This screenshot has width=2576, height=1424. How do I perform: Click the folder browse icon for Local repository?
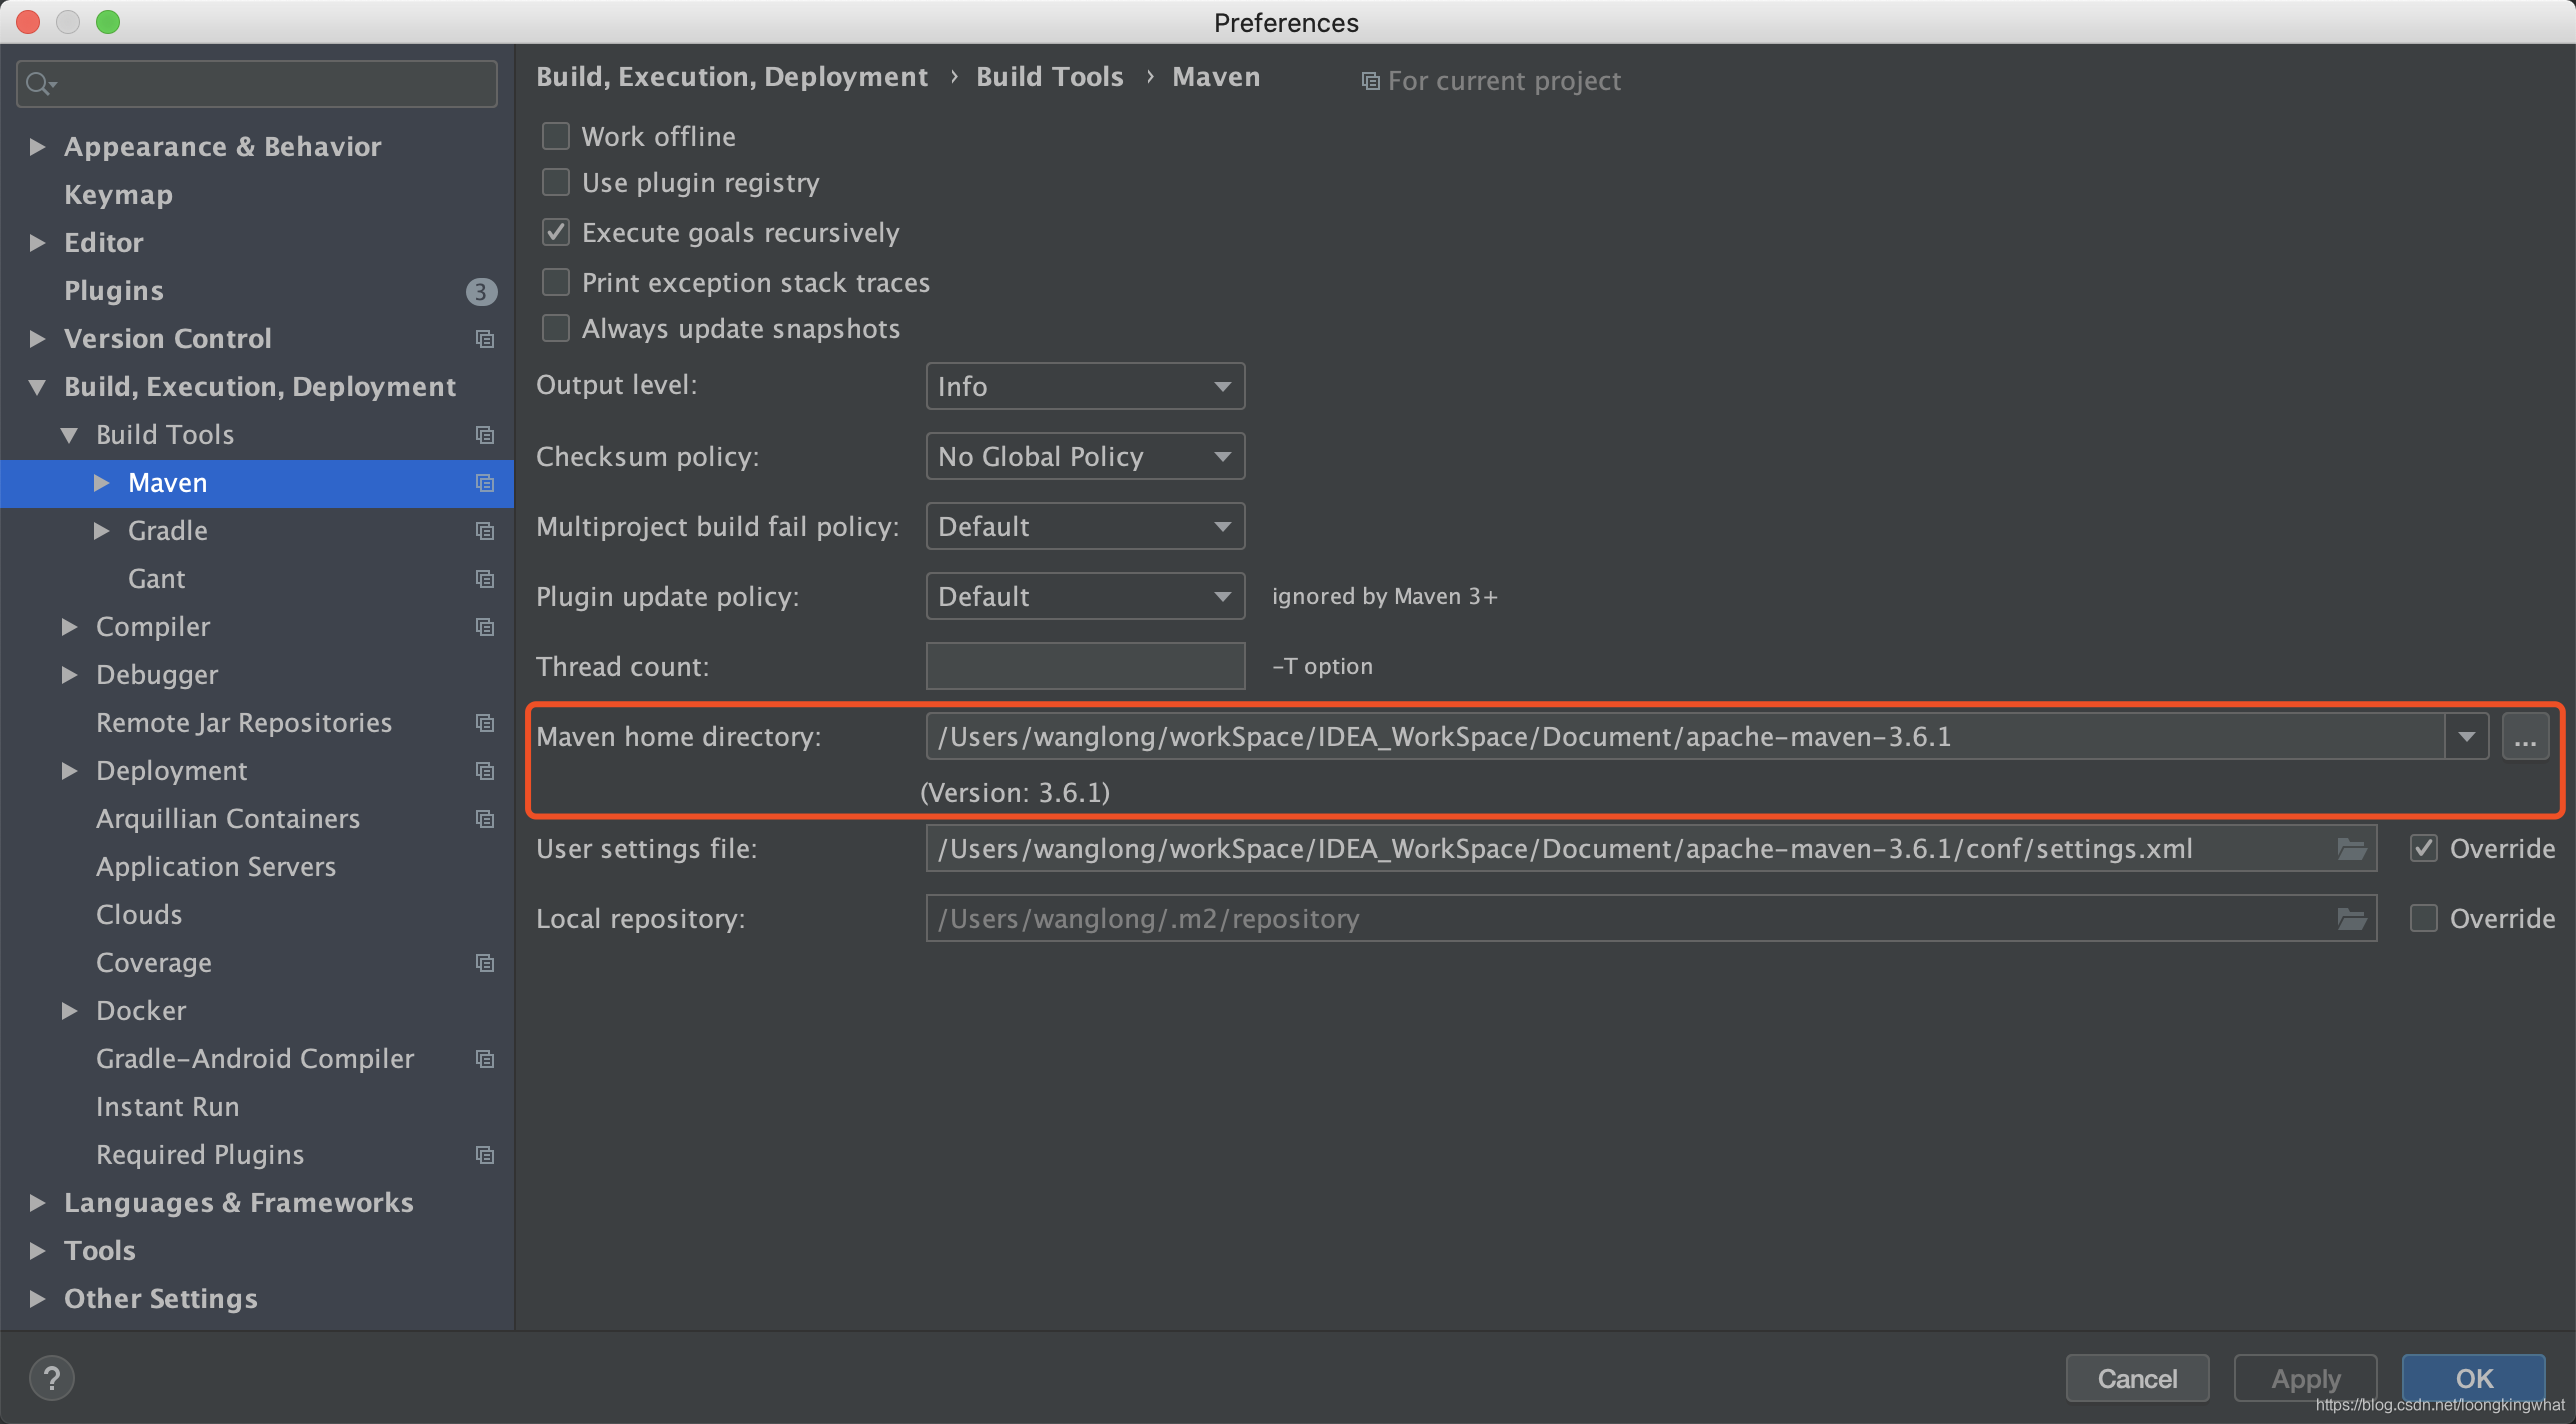click(x=2350, y=917)
